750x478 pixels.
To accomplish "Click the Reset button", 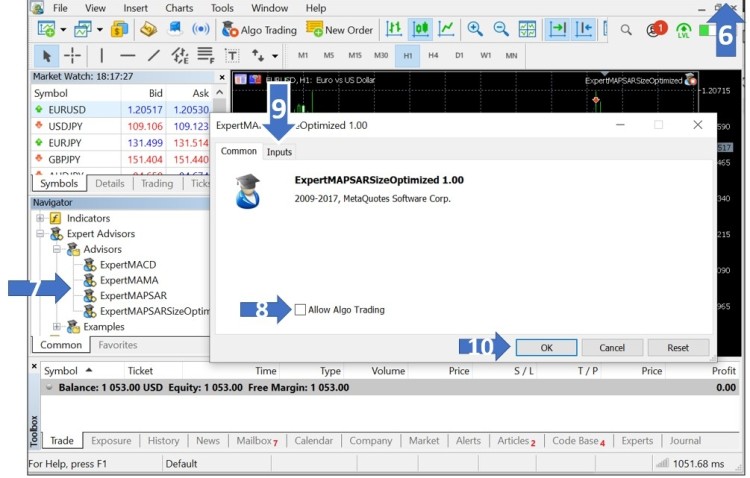I will click(677, 348).
